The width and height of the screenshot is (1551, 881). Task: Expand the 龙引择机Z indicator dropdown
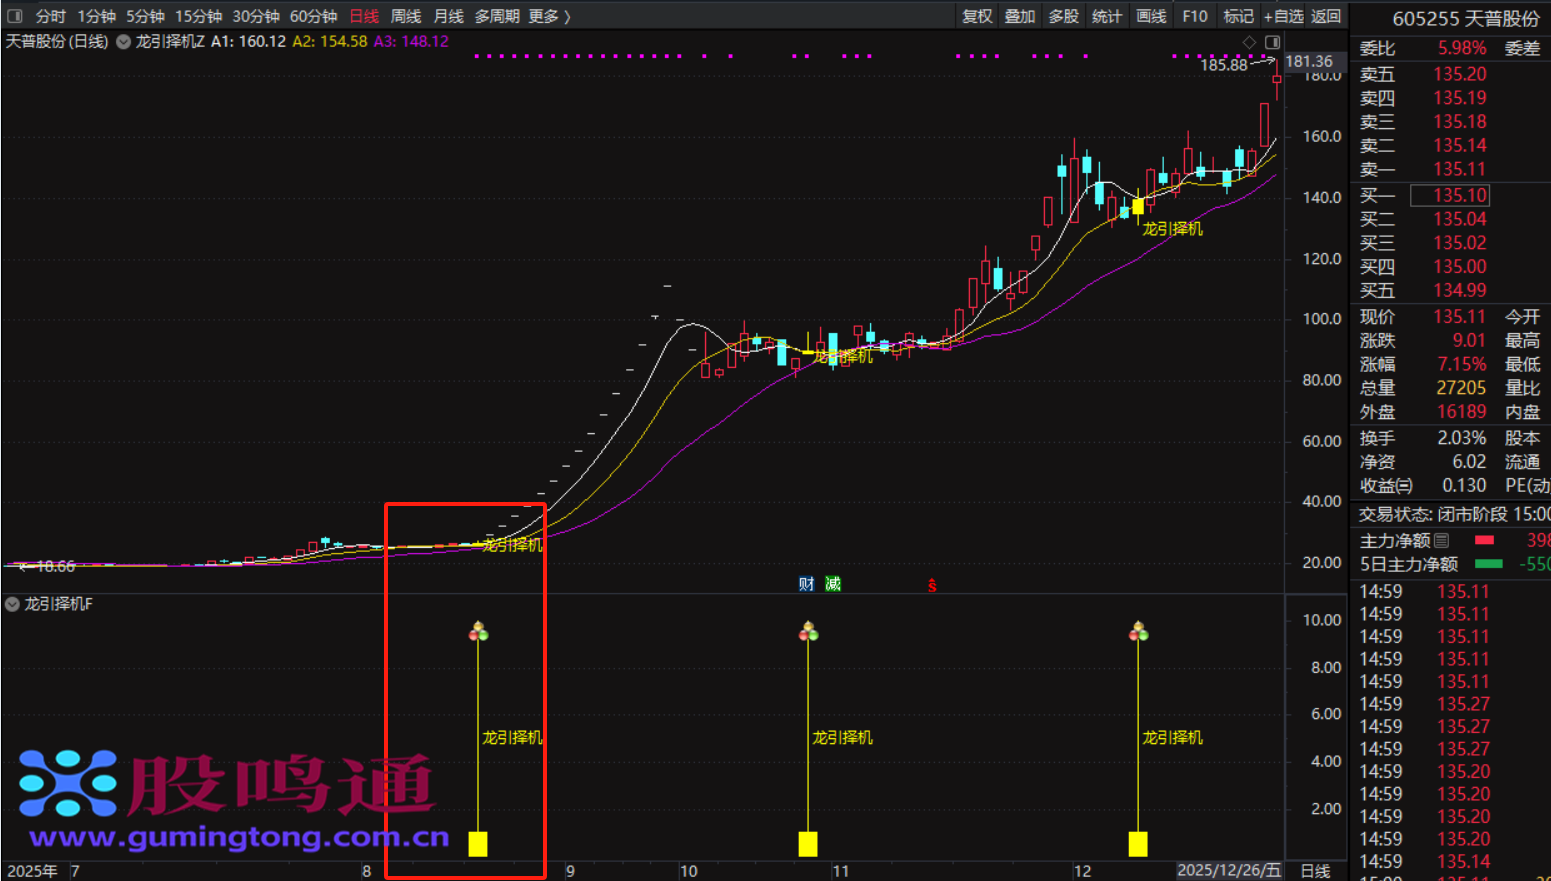point(124,42)
